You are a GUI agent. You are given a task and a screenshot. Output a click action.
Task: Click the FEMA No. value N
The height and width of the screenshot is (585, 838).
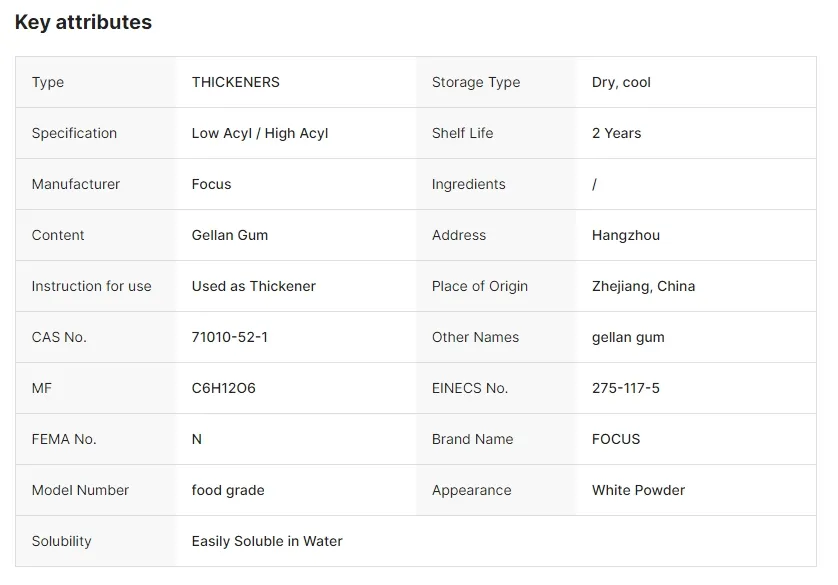197,439
